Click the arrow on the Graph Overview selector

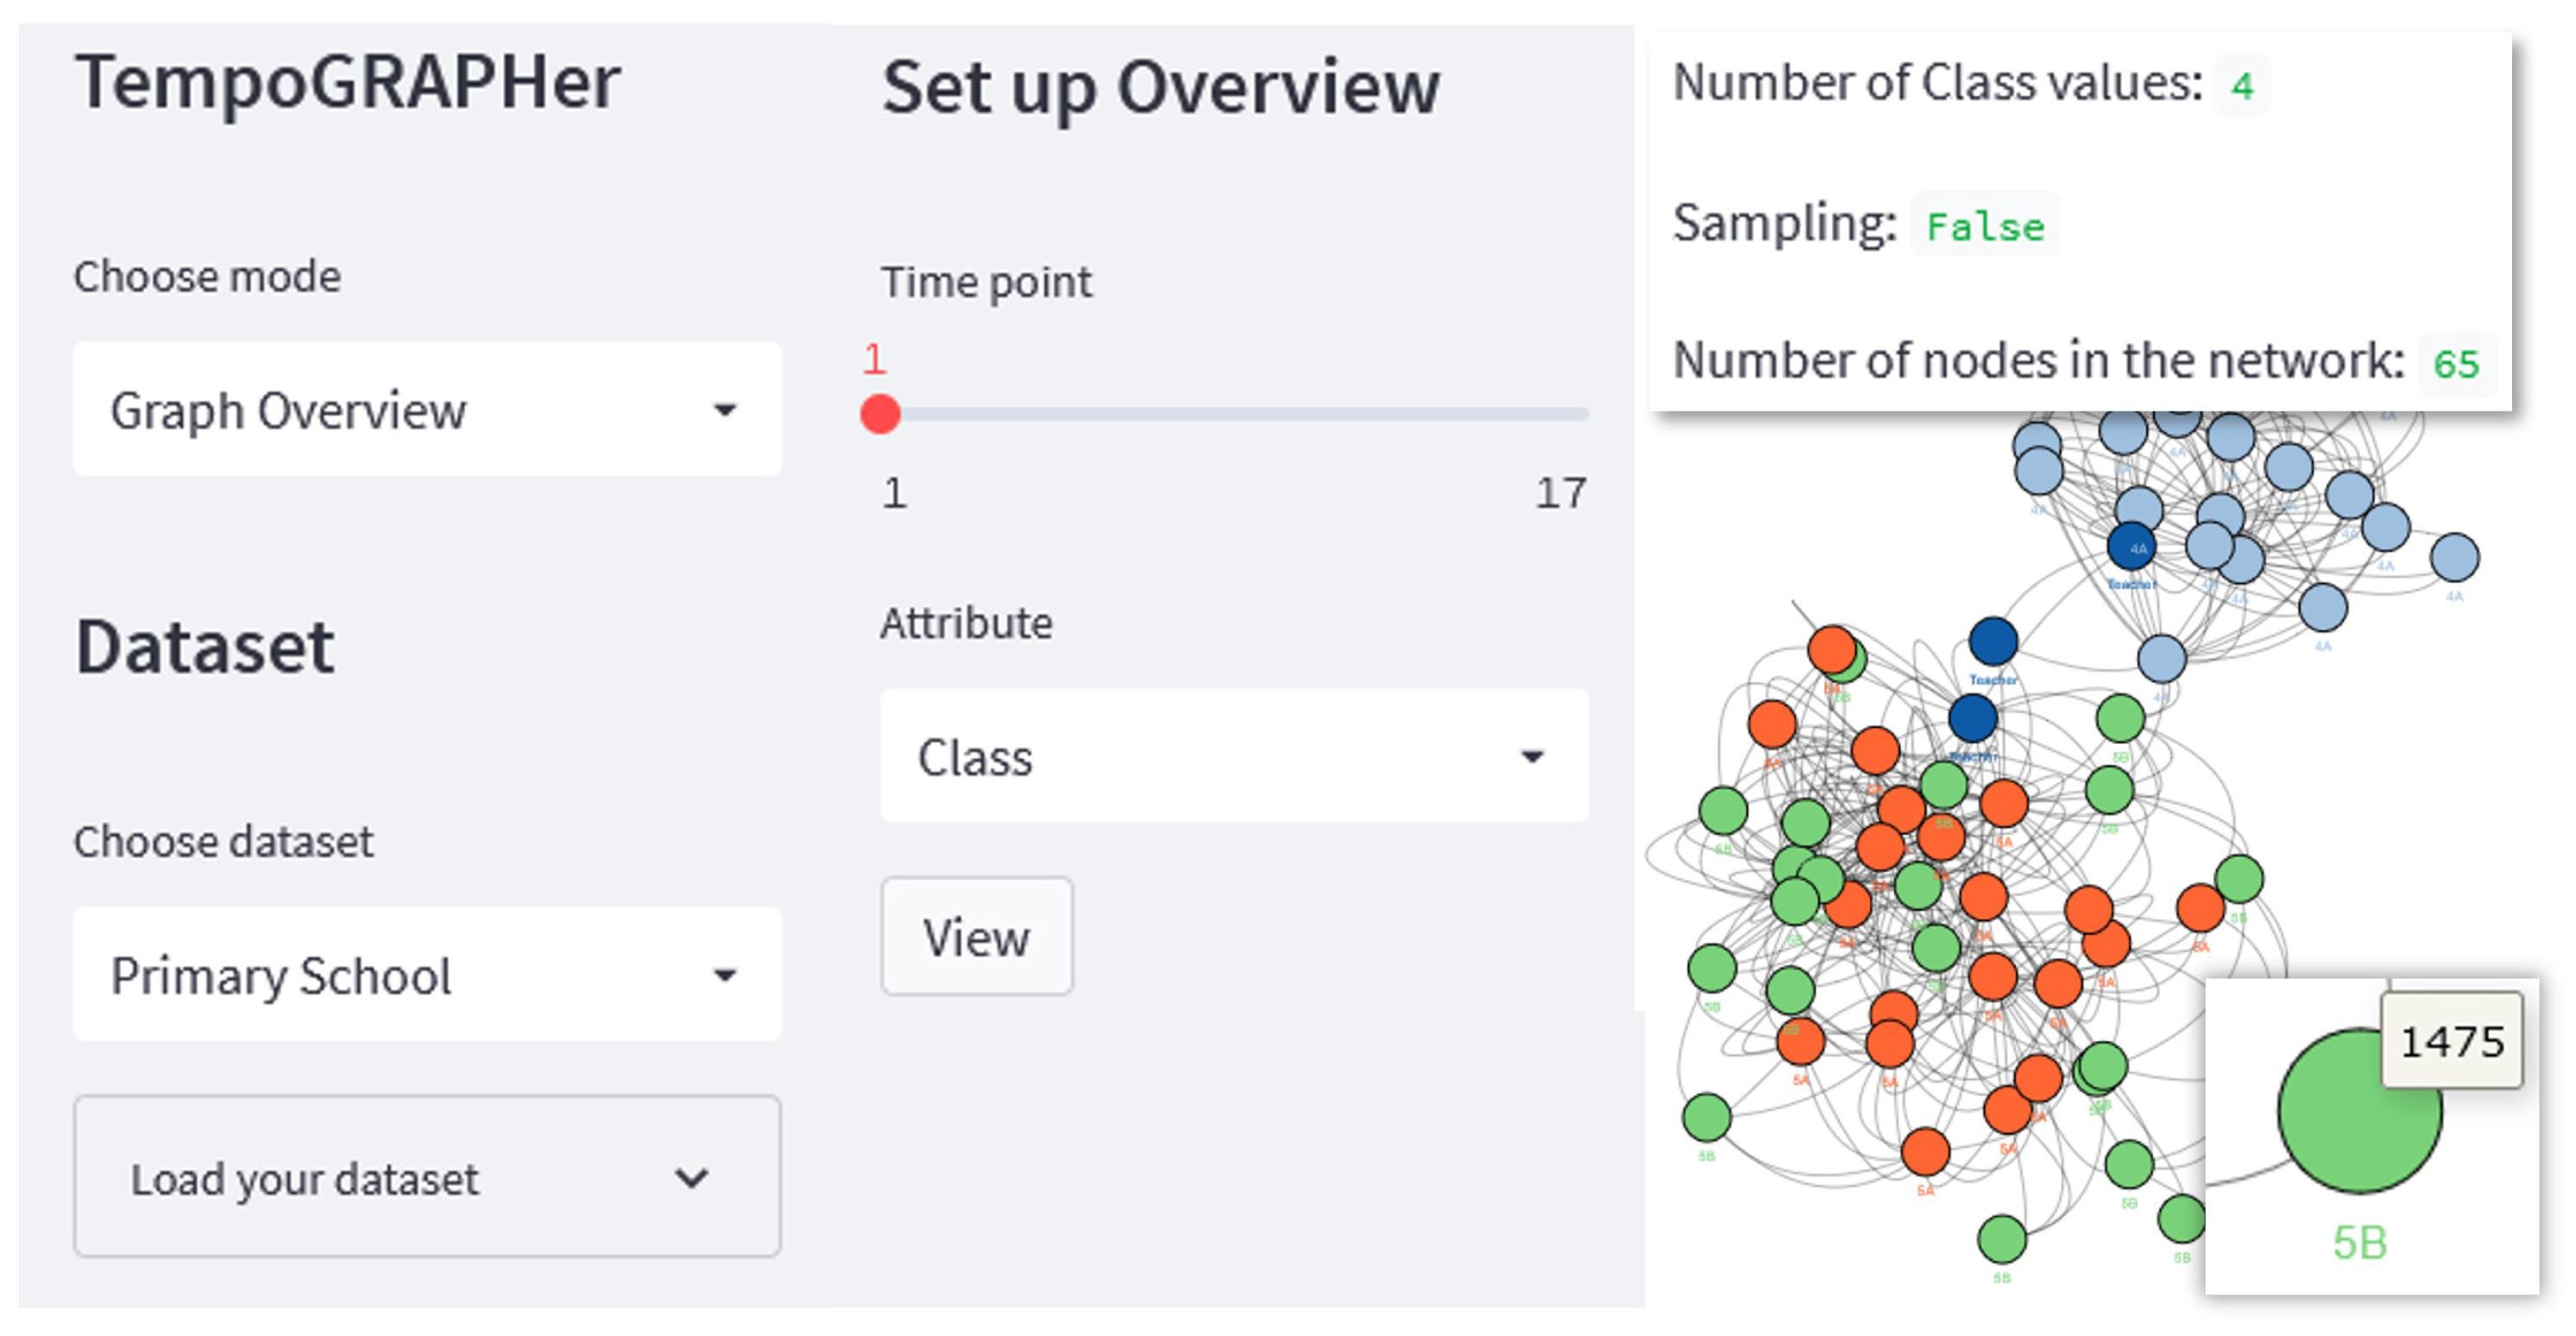pyautogui.click(x=724, y=409)
